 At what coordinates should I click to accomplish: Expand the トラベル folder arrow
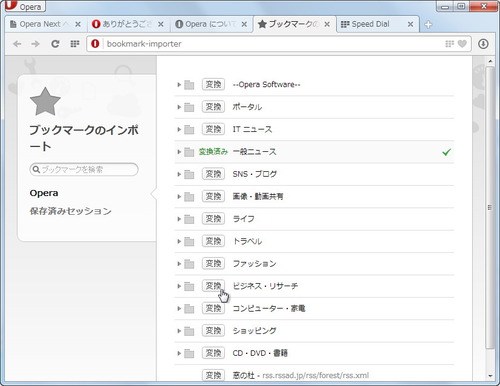pos(179,241)
